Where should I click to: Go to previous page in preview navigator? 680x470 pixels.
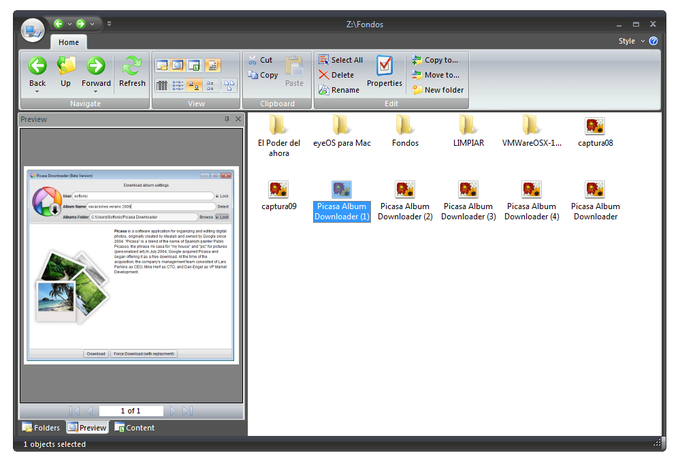(90, 411)
